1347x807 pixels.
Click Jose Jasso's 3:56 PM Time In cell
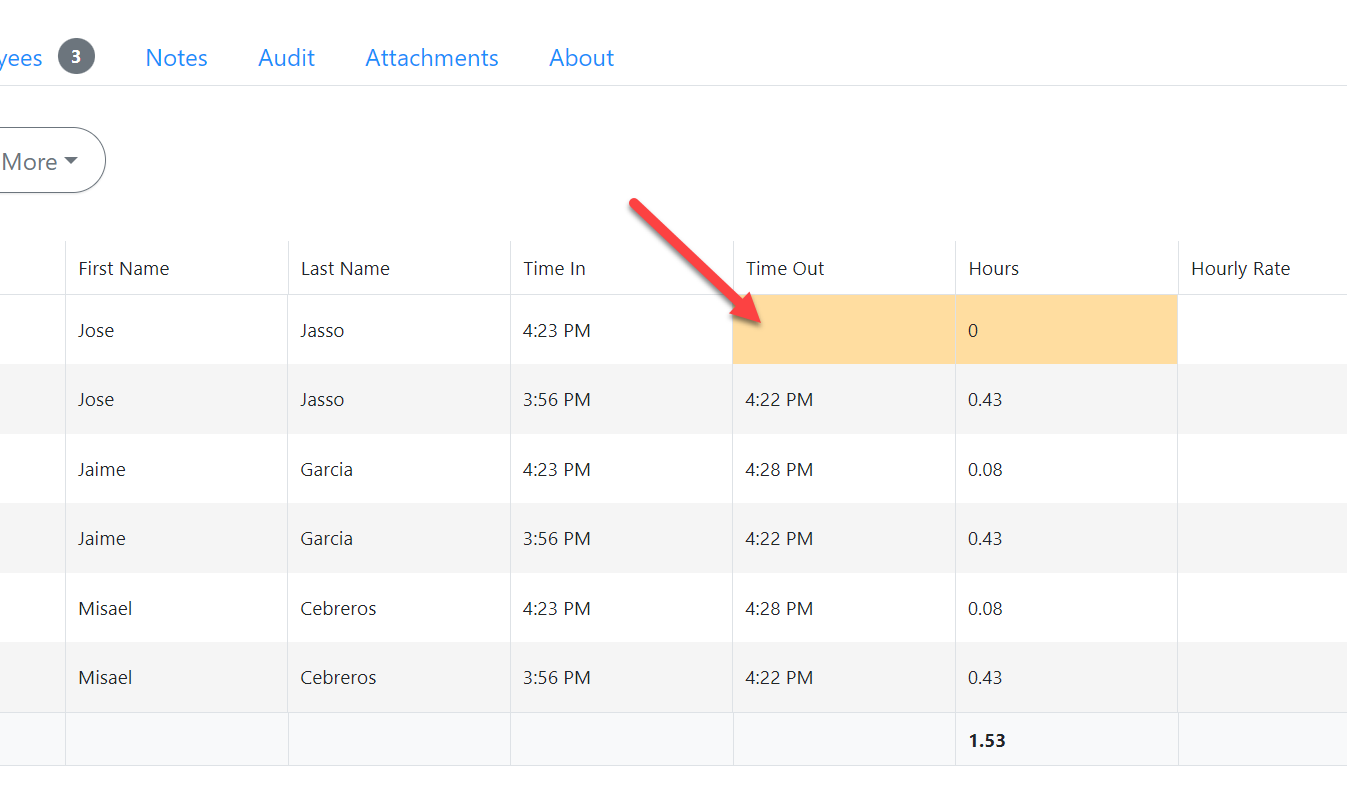click(556, 400)
